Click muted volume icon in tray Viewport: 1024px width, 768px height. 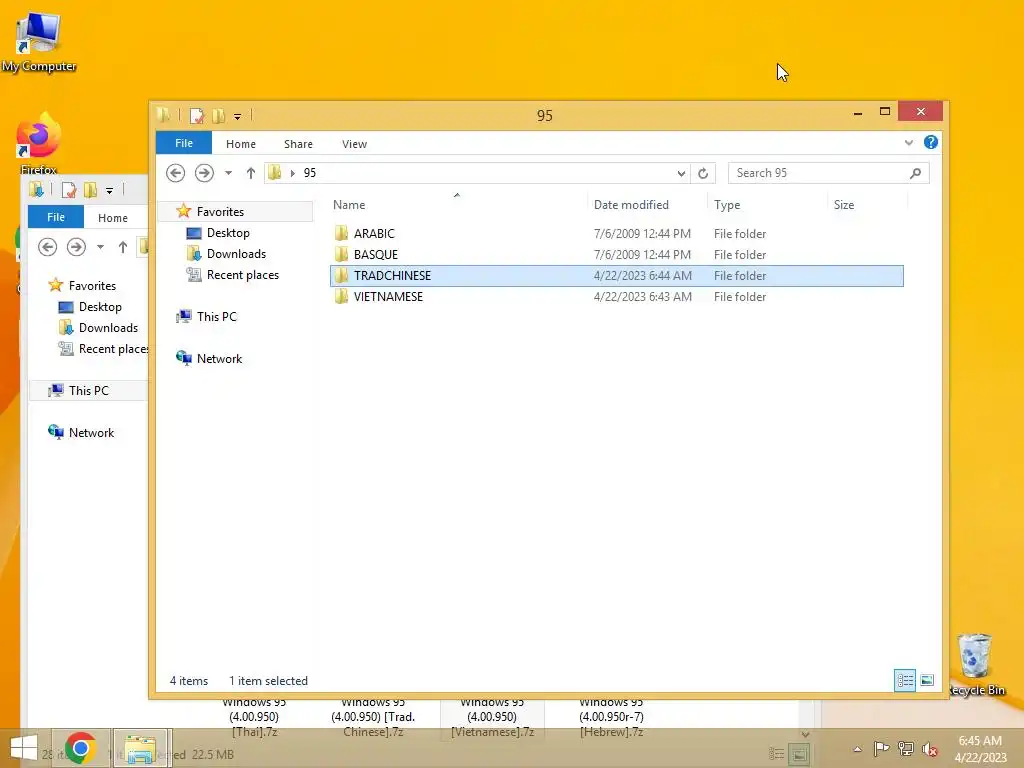click(929, 749)
